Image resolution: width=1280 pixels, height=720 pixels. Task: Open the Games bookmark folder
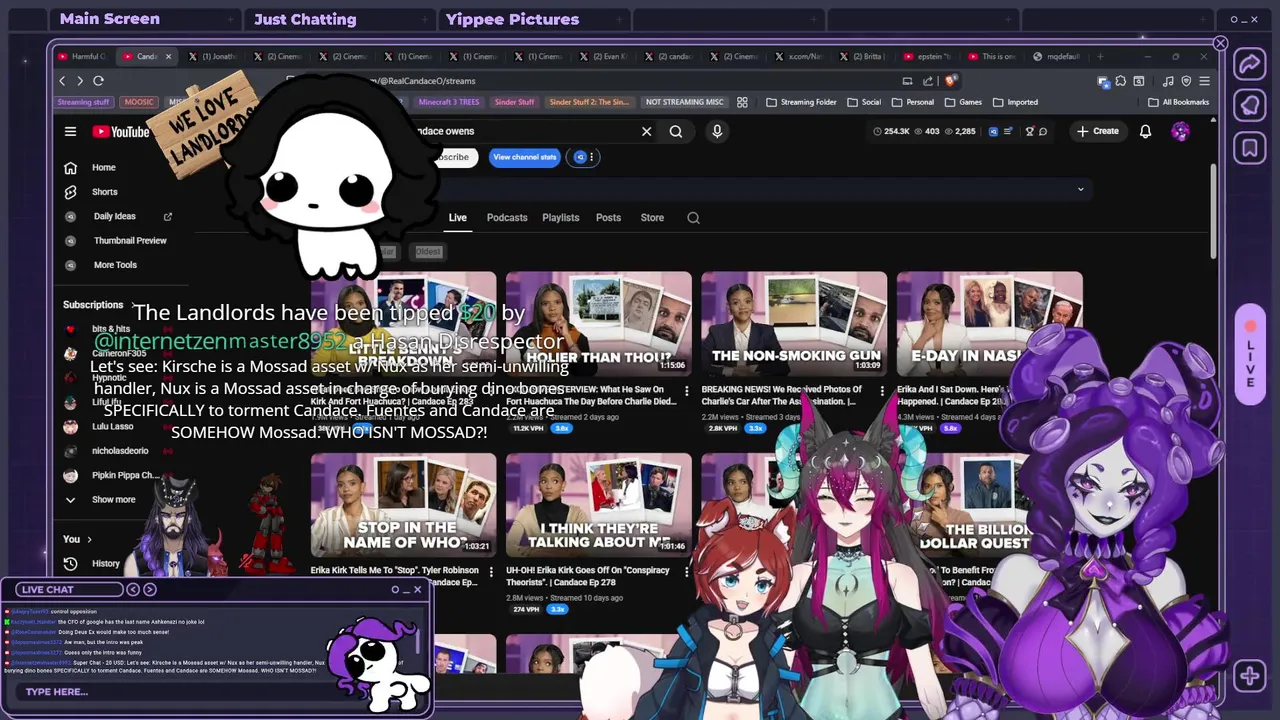(964, 102)
